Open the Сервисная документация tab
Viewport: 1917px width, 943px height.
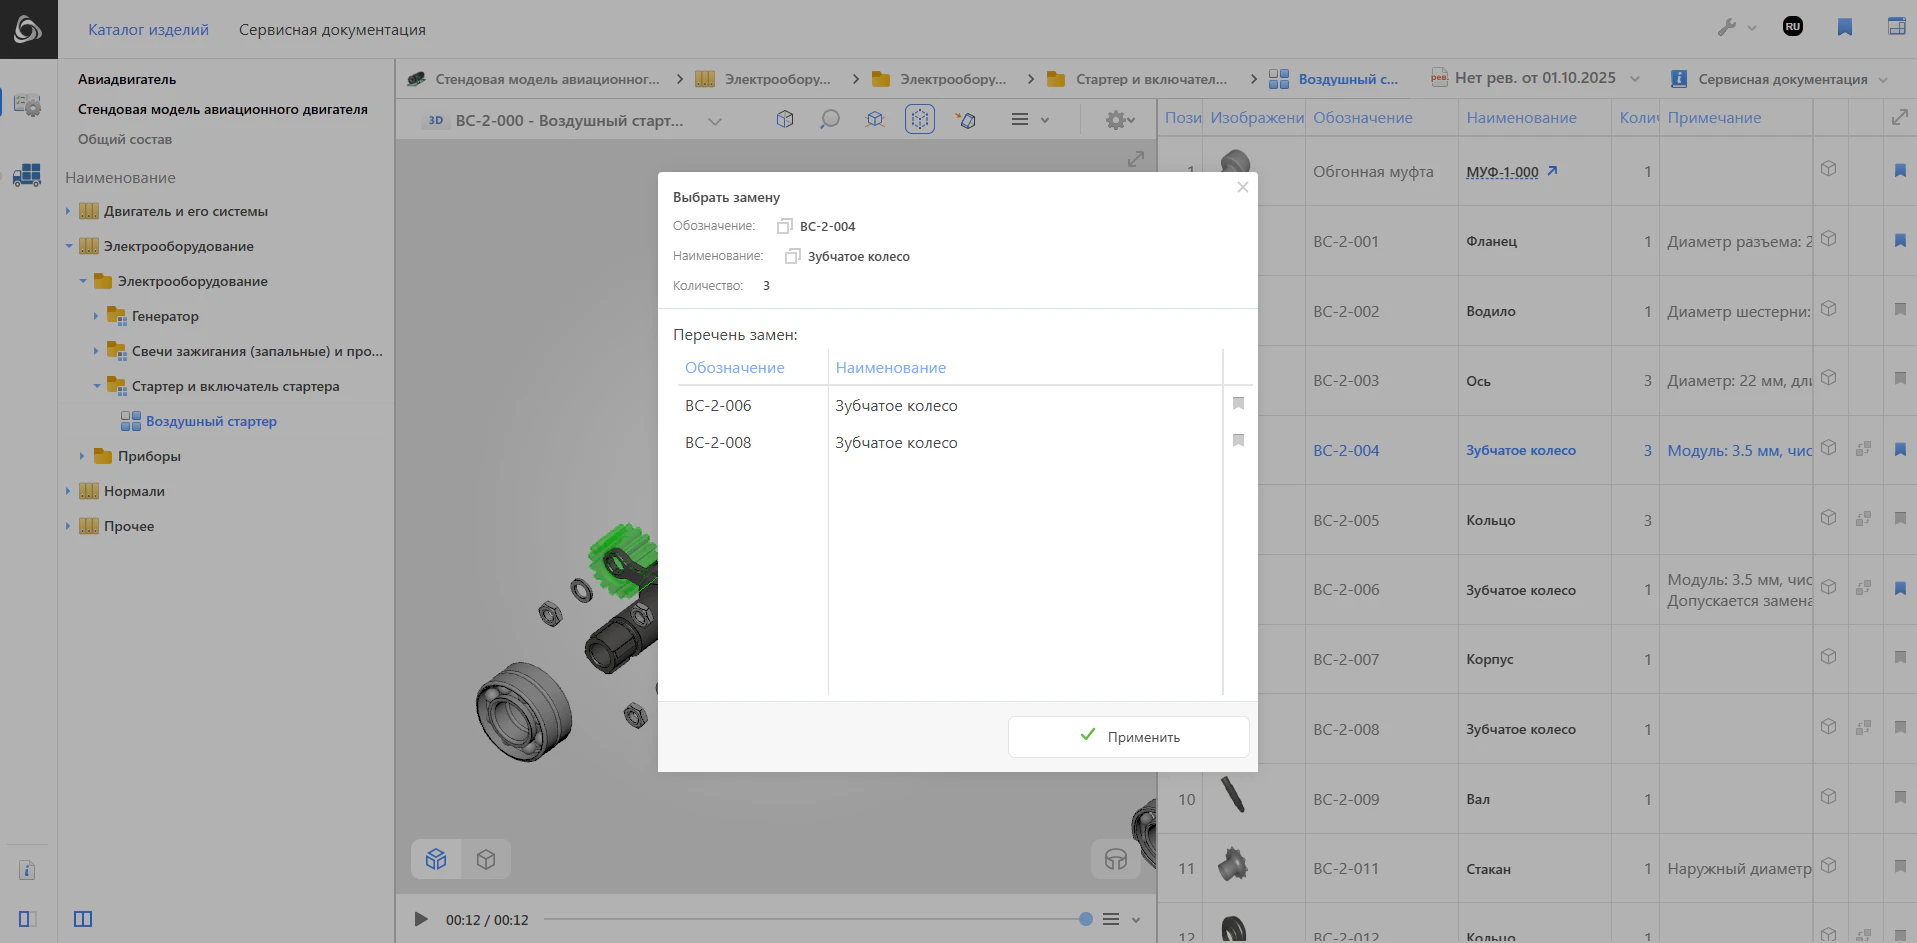pyautogui.click(x=332, y=30)
